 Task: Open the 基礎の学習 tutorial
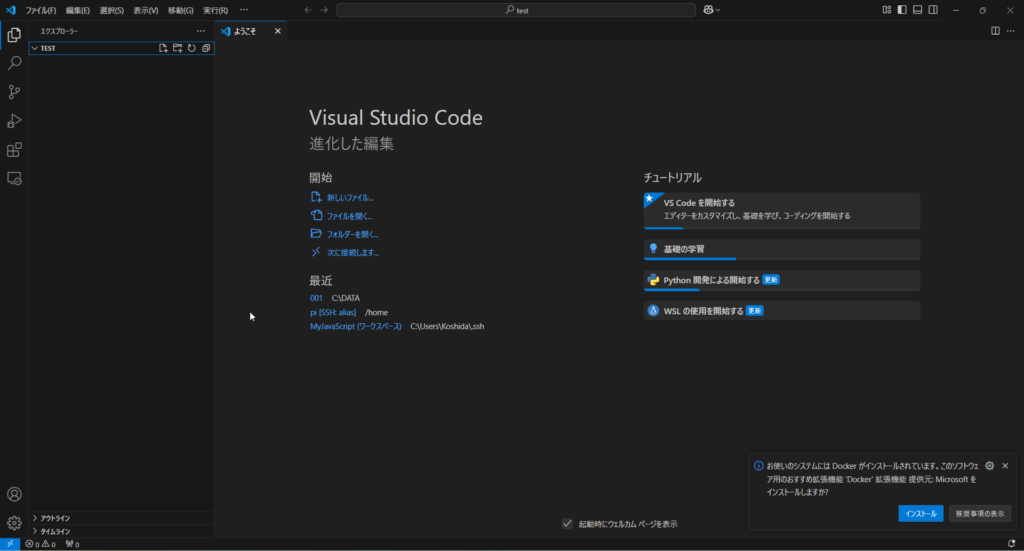[x=782, y=249]
